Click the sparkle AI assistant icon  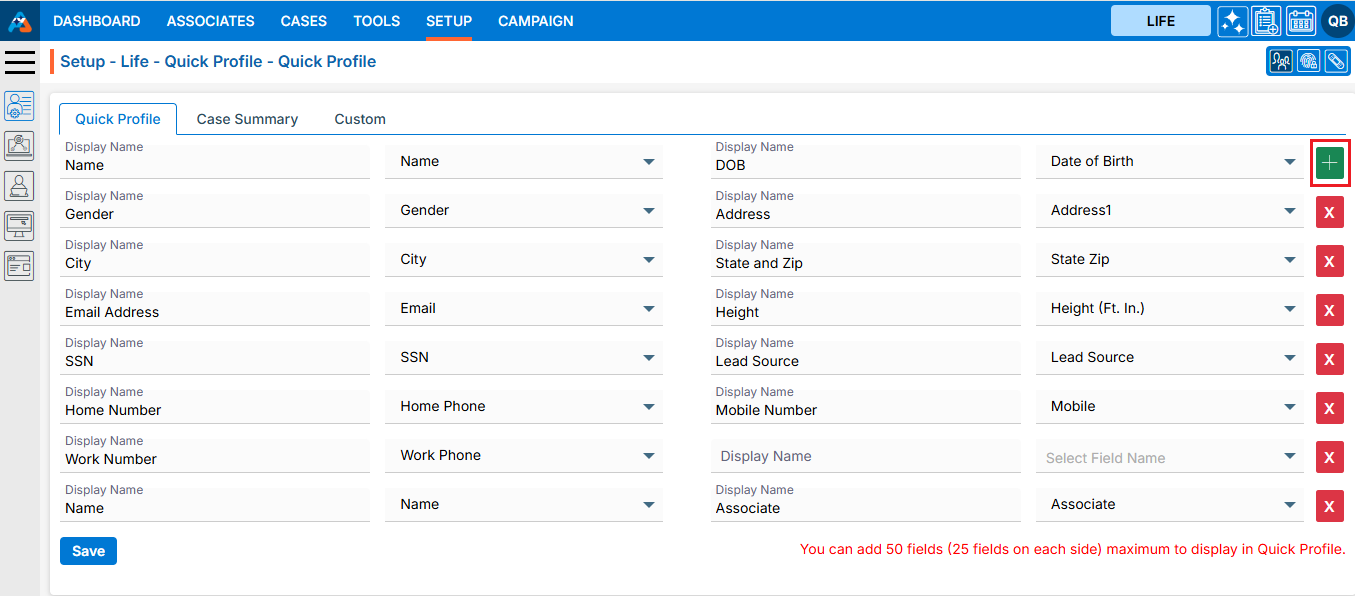click(x=1232, y=21)
